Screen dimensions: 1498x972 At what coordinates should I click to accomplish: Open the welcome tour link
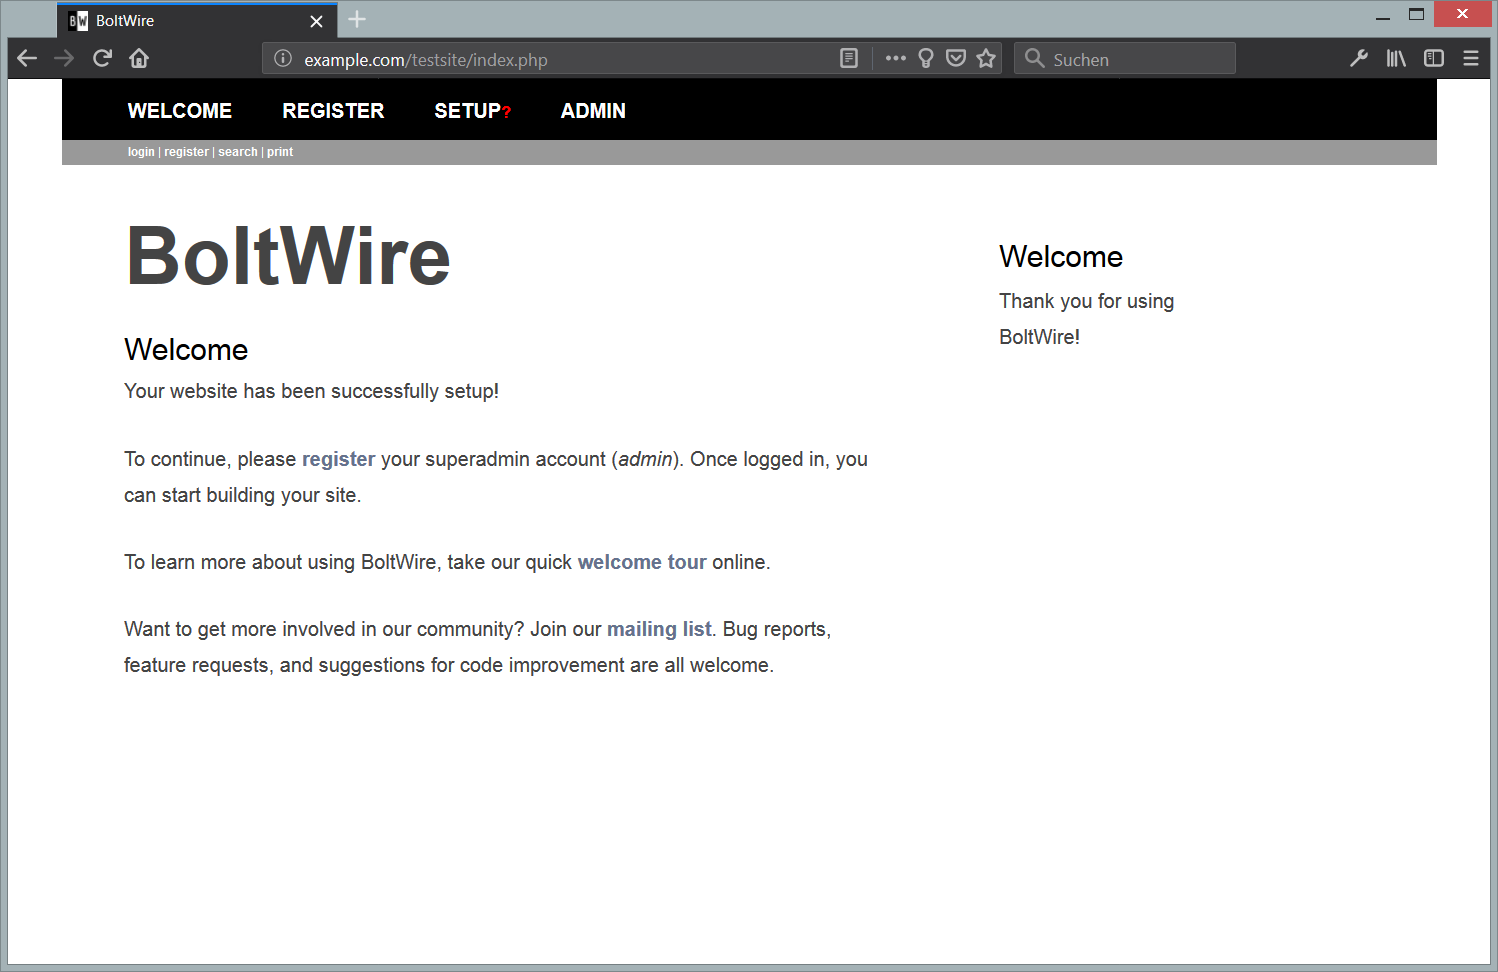pos(642,562)
